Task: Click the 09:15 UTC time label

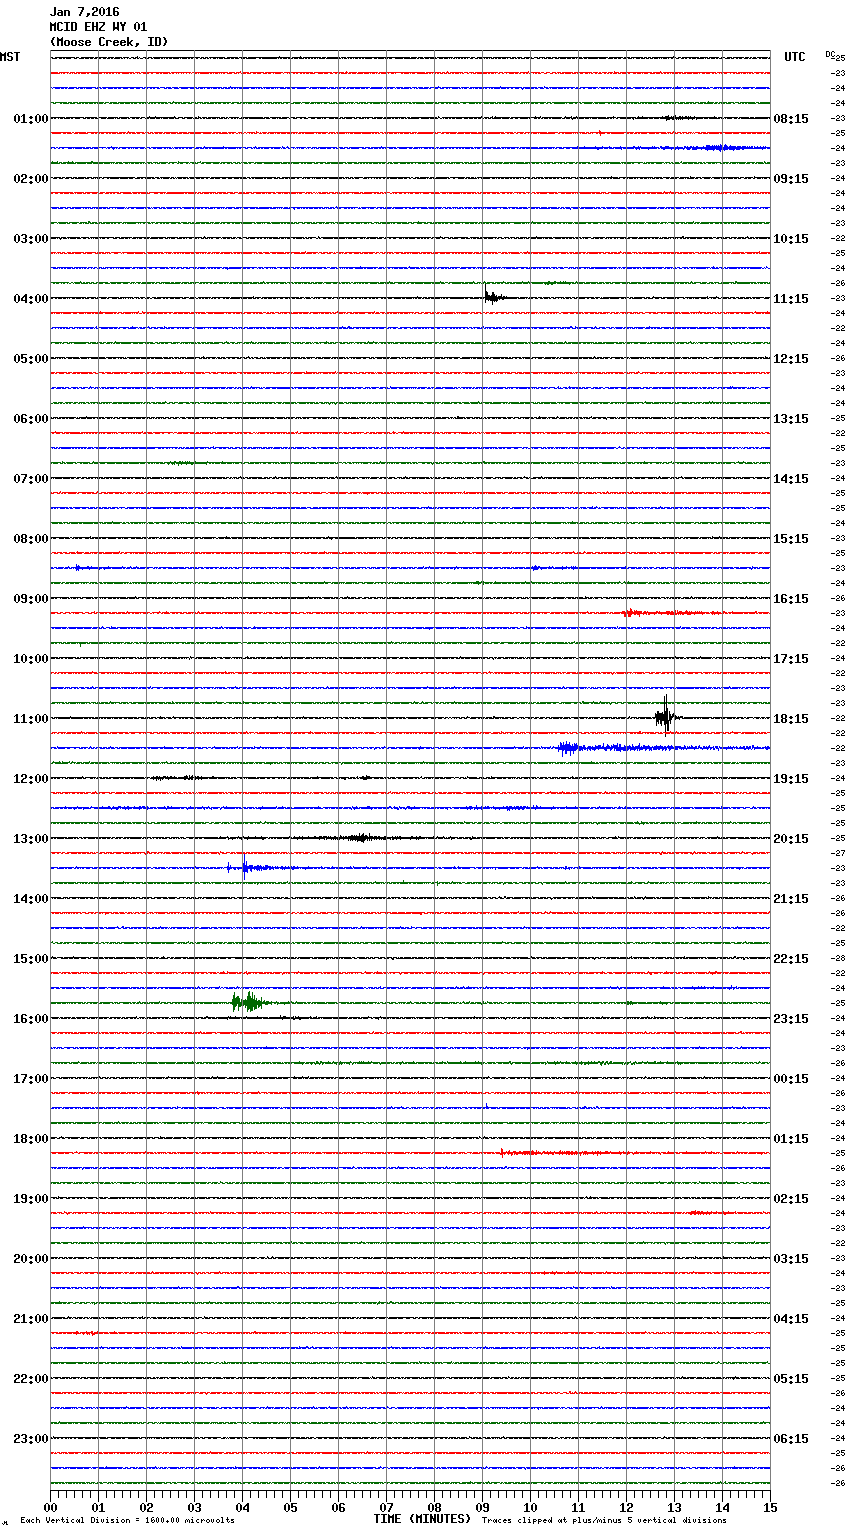Action: (x=791, y=179)
